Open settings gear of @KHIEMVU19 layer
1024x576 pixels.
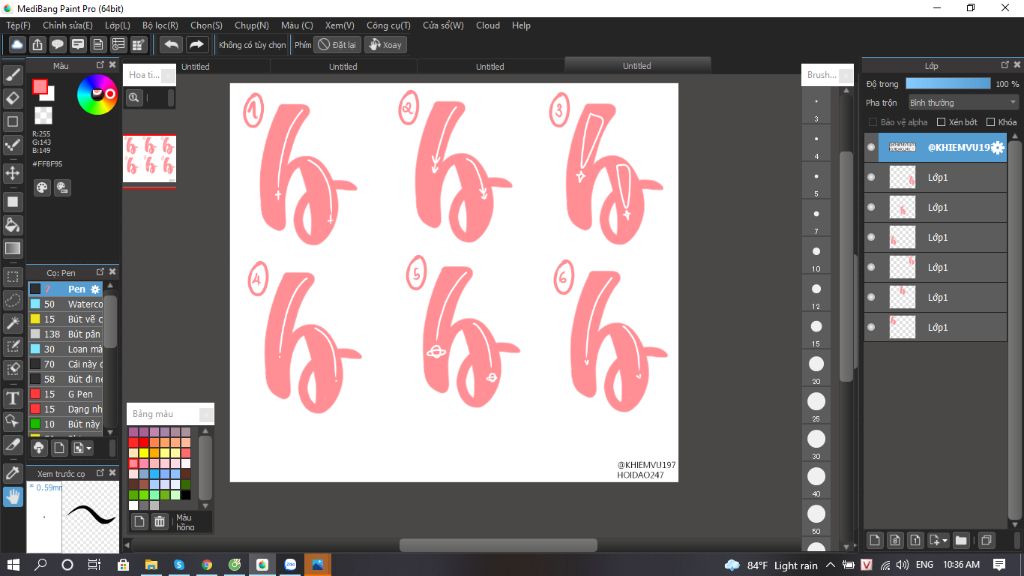click(997, 148)
